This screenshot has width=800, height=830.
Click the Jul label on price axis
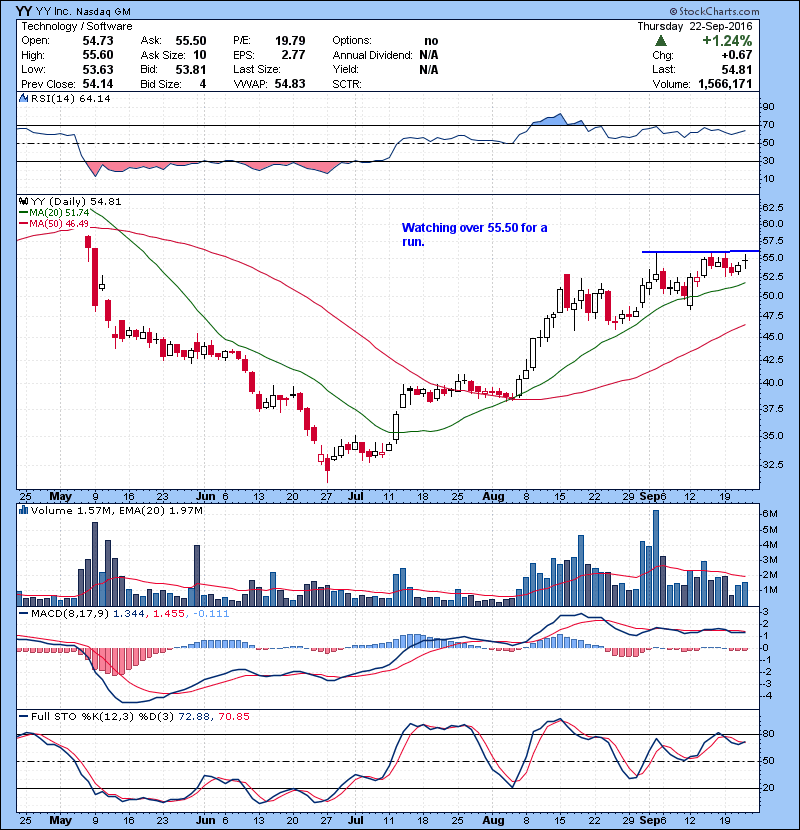357,495
